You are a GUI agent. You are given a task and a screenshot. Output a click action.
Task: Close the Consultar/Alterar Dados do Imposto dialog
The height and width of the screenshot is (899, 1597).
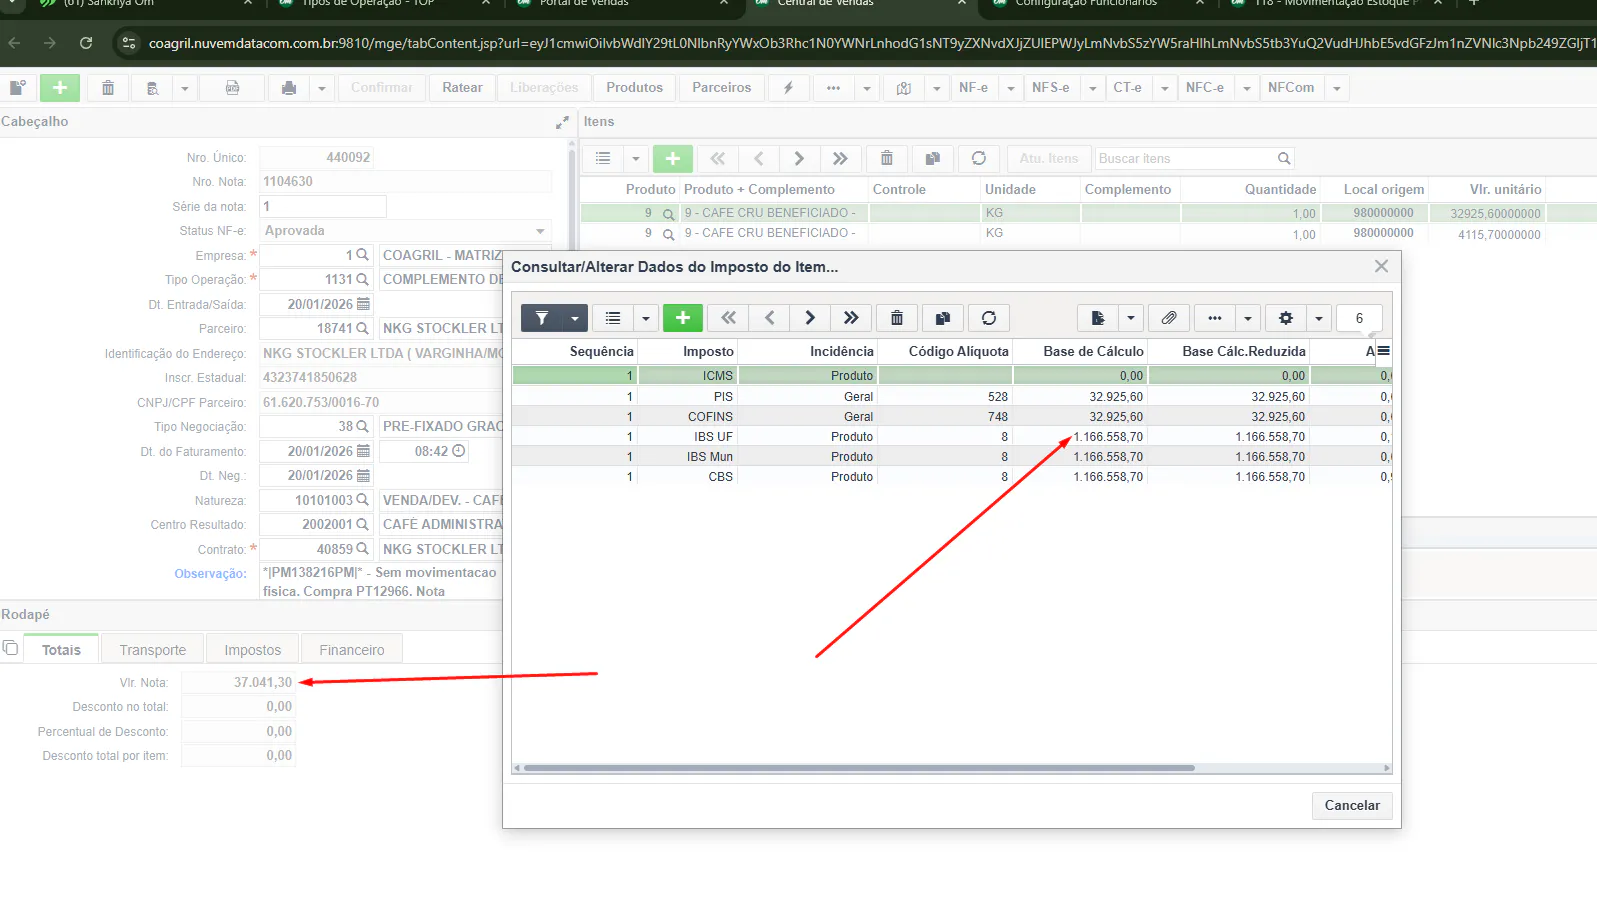(1381, 266)
